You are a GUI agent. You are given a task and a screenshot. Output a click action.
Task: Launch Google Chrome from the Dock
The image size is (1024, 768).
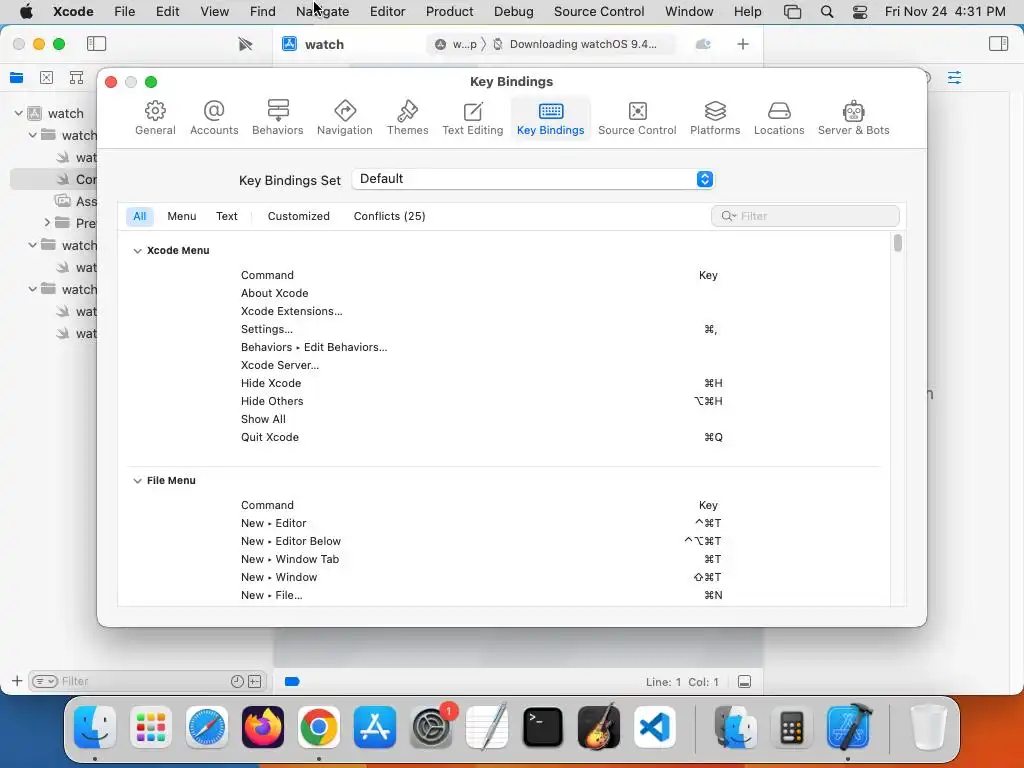pos(319,726)
